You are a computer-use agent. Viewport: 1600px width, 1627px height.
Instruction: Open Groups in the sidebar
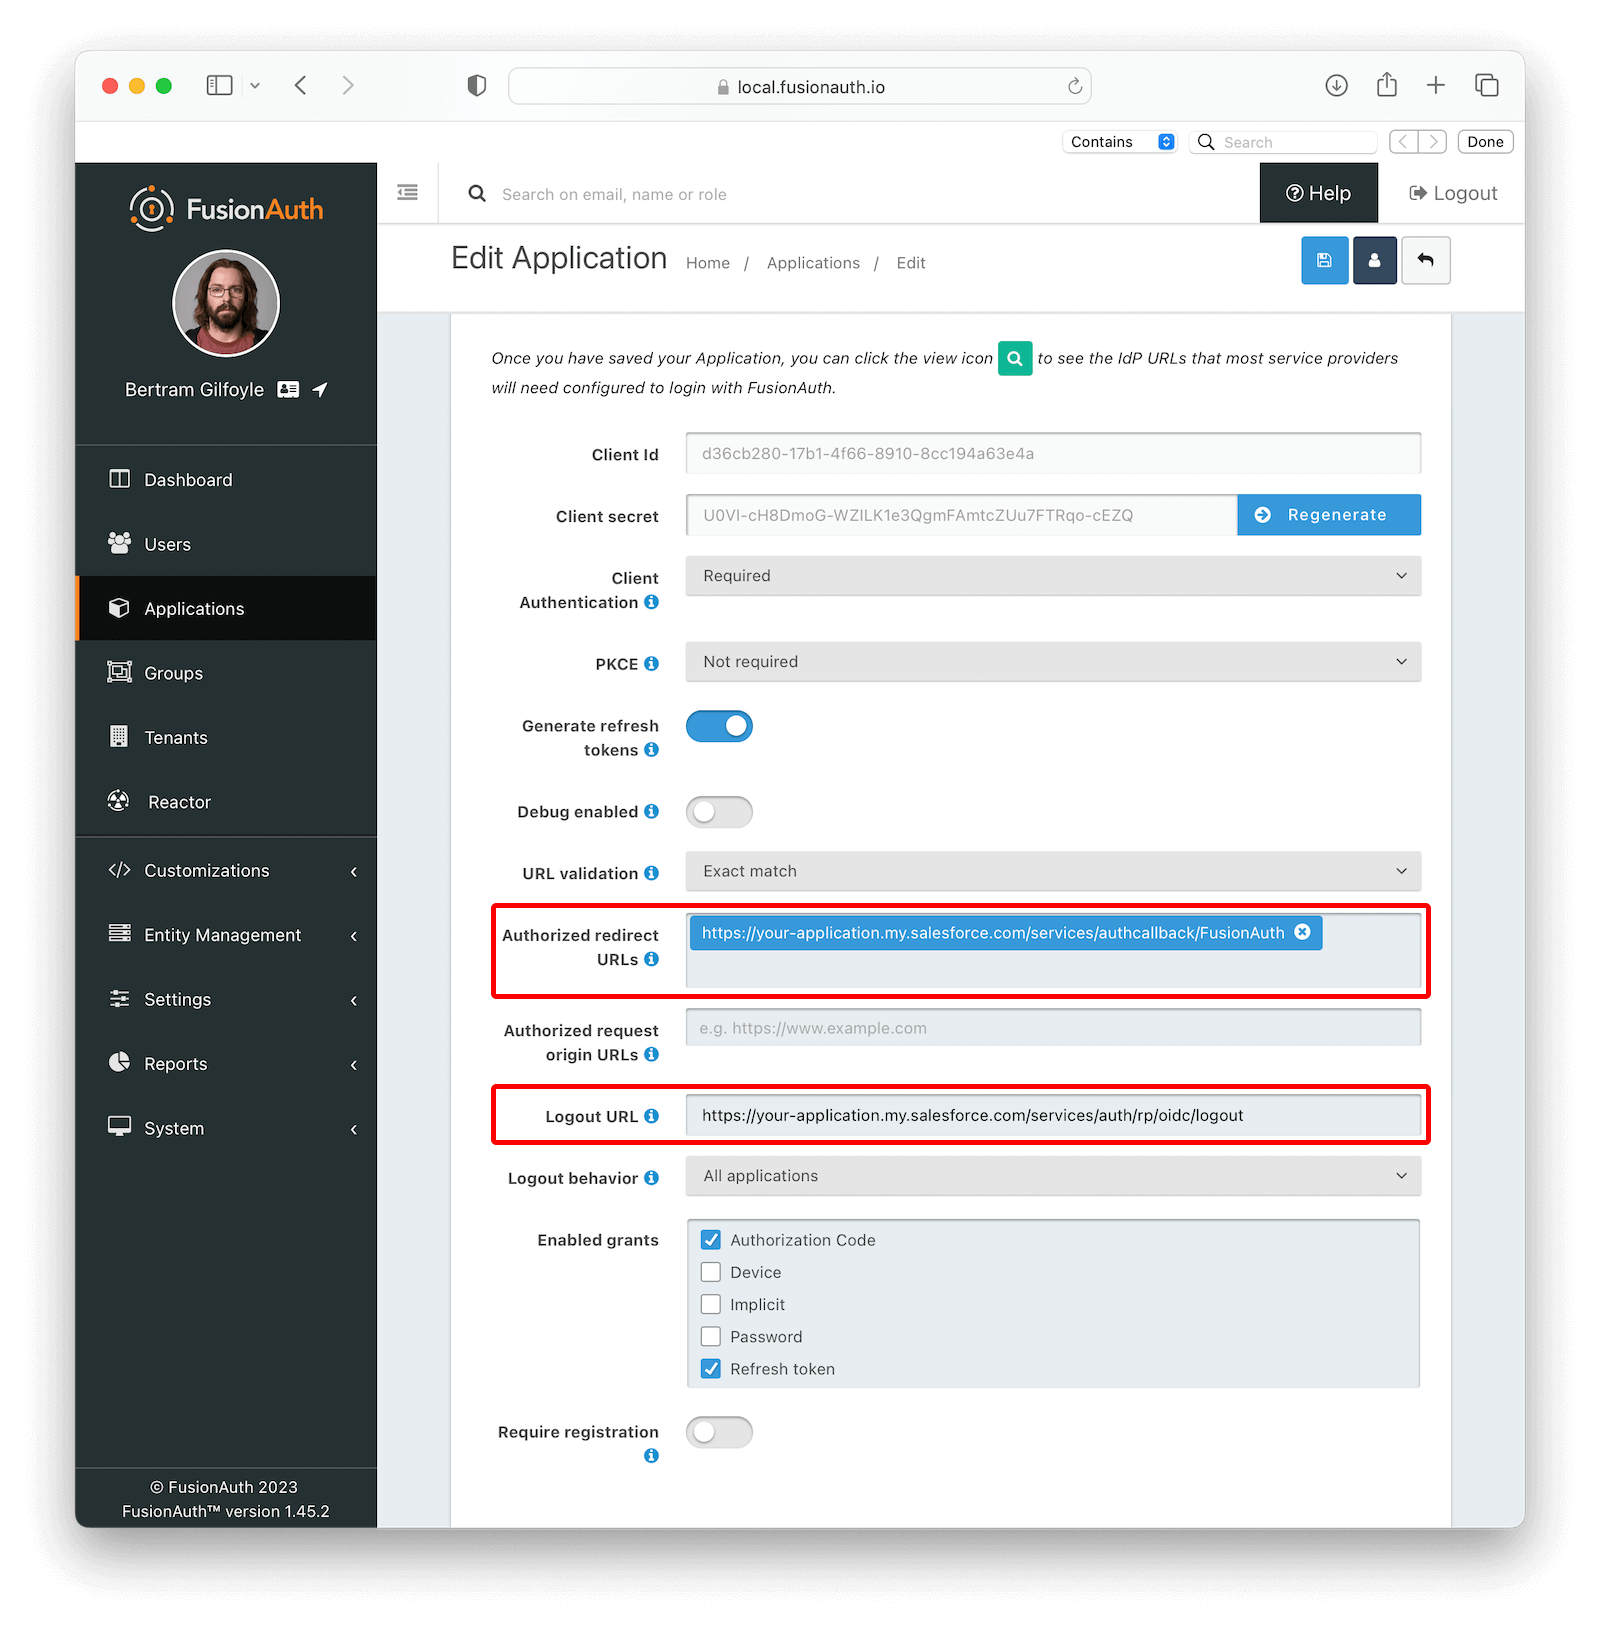pyautogui.click(x=226, y=673)
